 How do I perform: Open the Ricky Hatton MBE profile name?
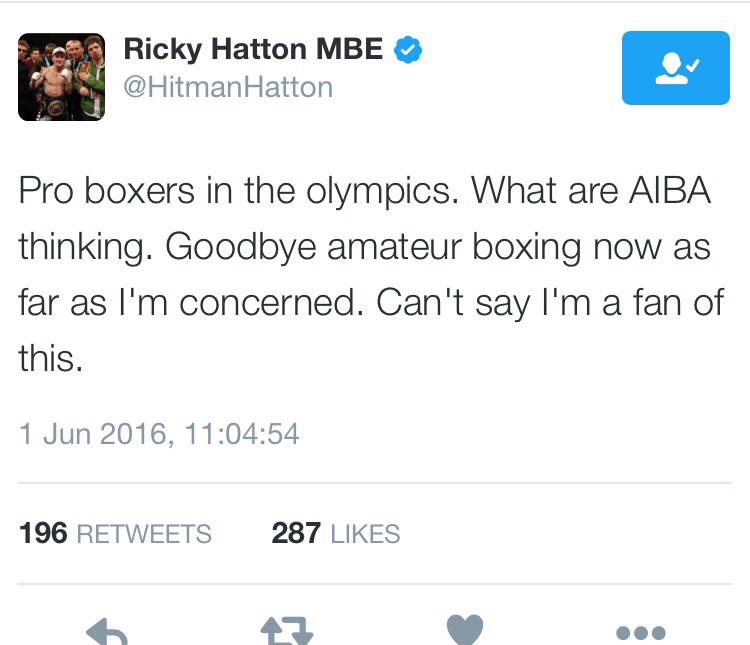(254, 50)
